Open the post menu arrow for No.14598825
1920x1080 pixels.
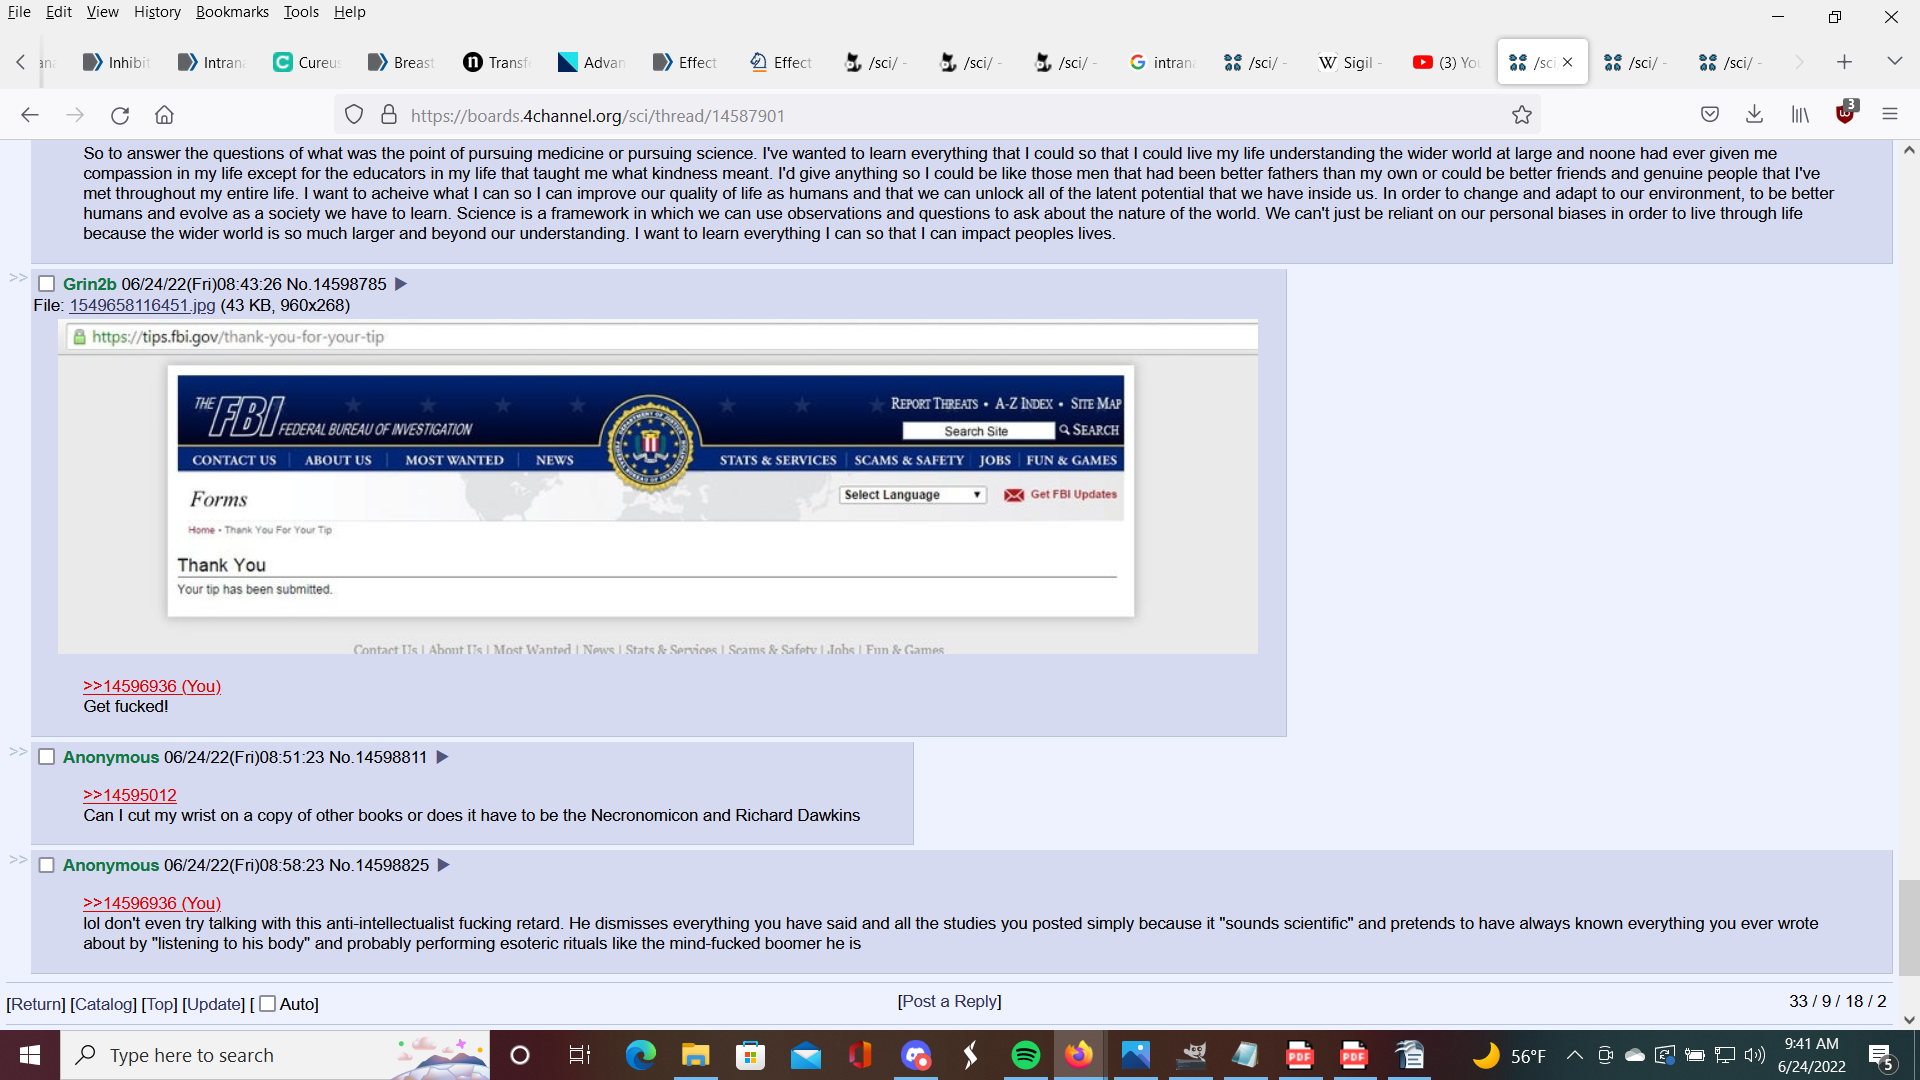[x=444, y=865]
